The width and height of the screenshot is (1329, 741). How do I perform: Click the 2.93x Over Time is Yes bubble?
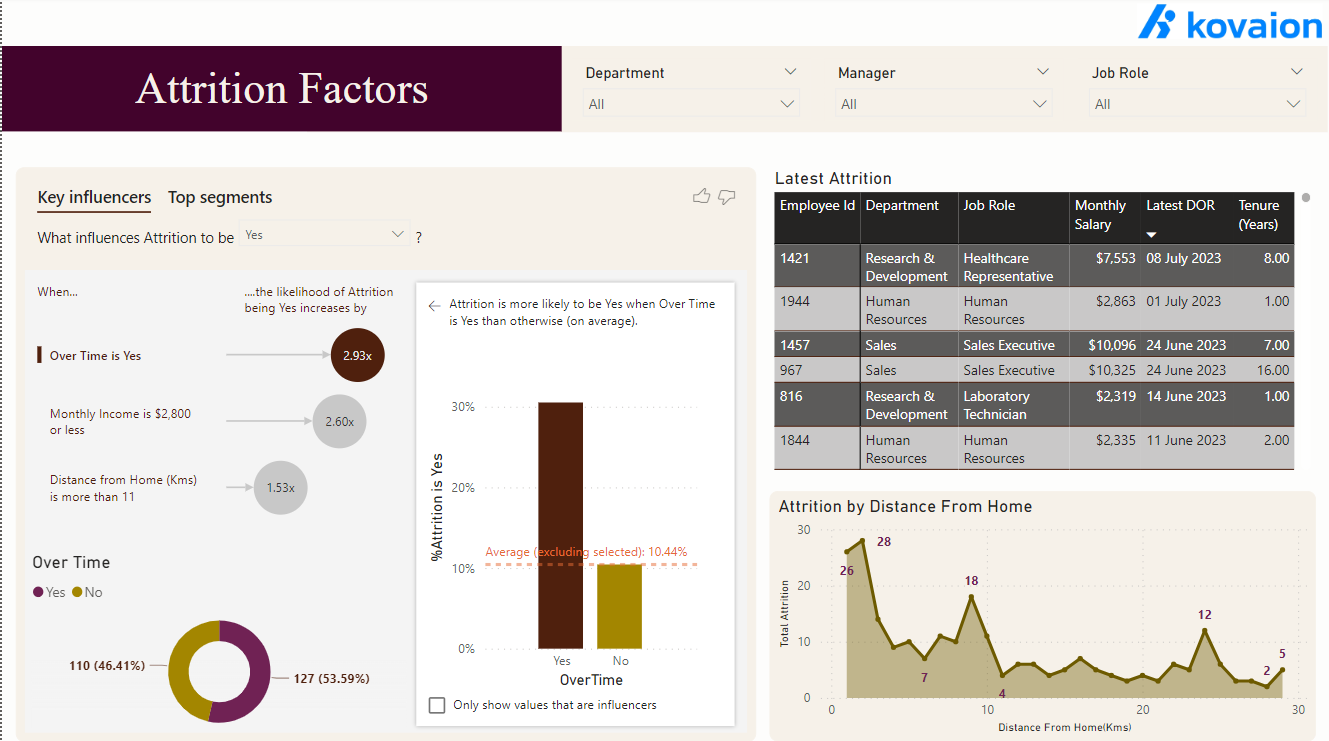(357, 355)
